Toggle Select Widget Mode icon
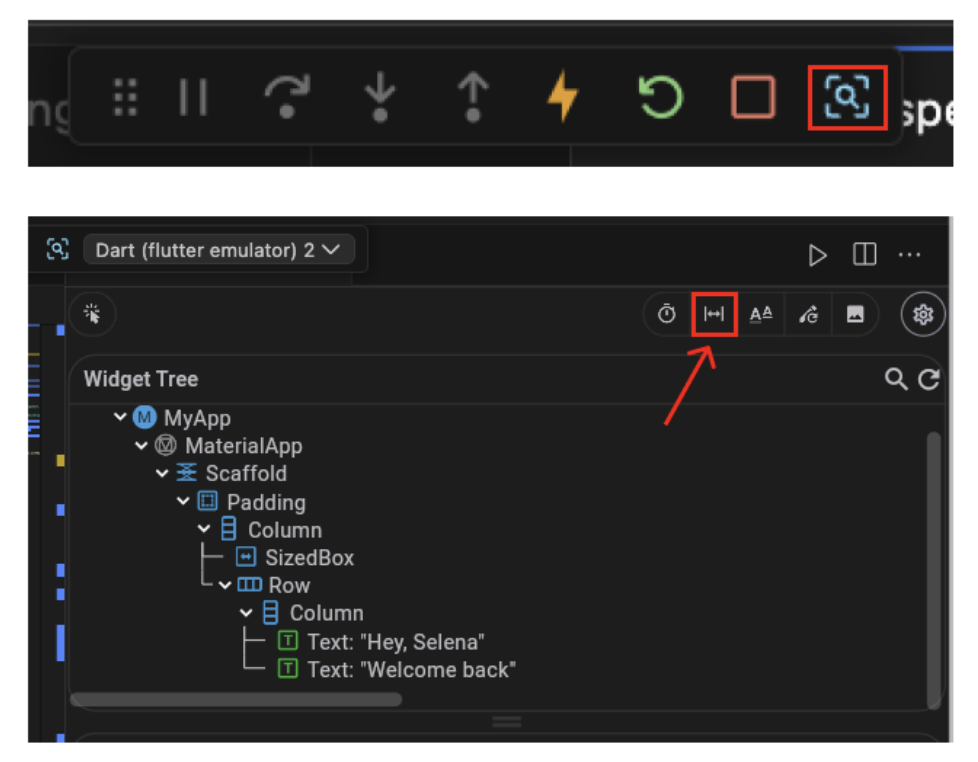Screen dimensions: 978x762 click(92, 314)
